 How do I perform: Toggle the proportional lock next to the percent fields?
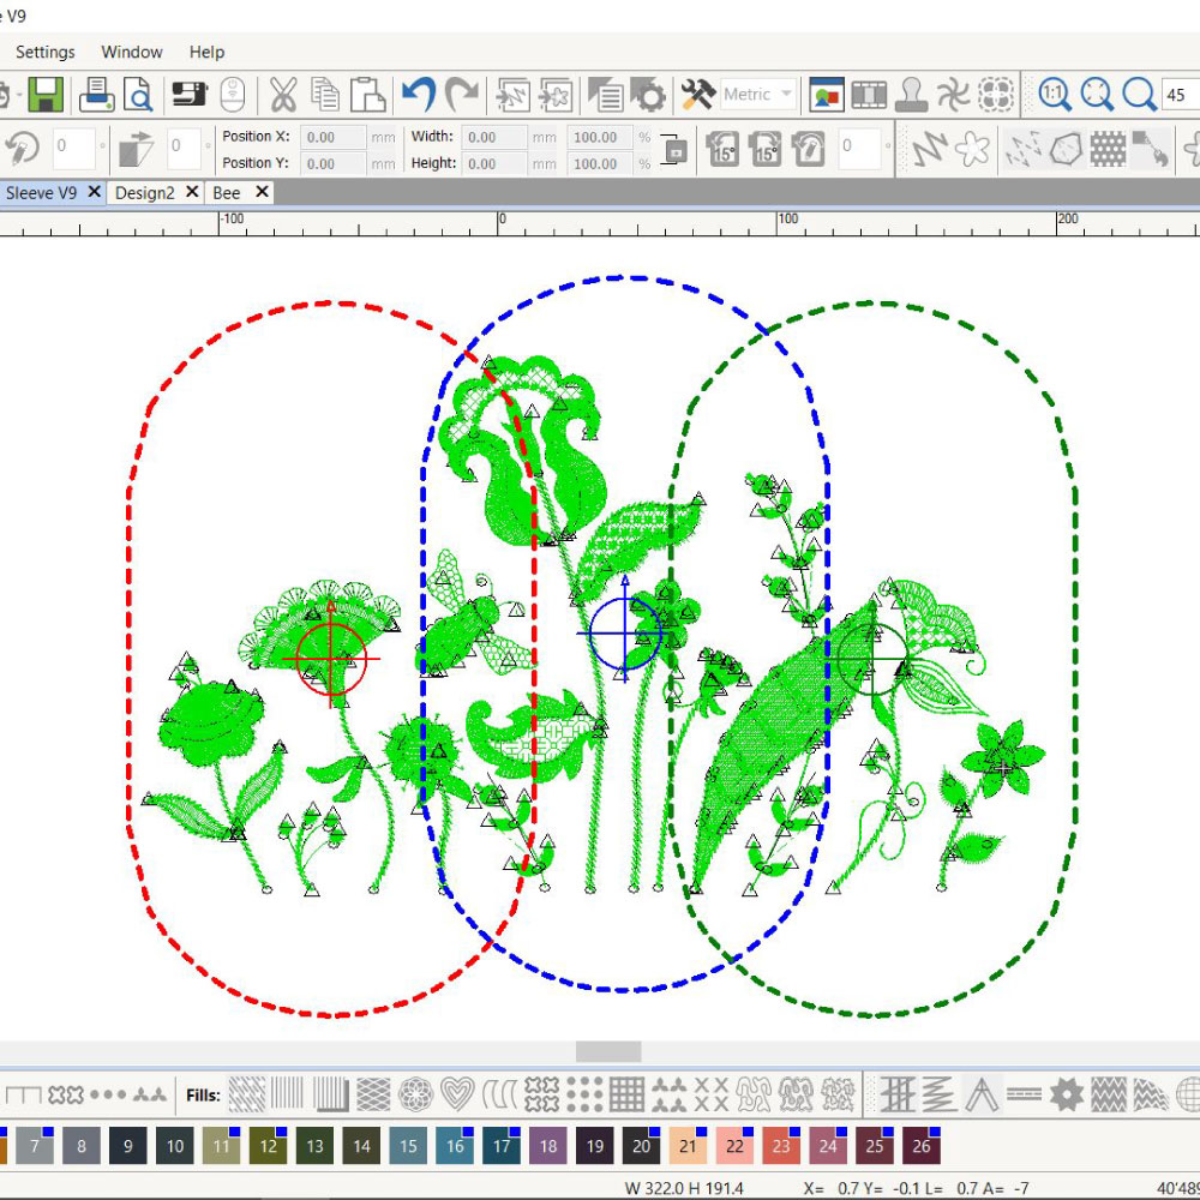pos(675,150)
